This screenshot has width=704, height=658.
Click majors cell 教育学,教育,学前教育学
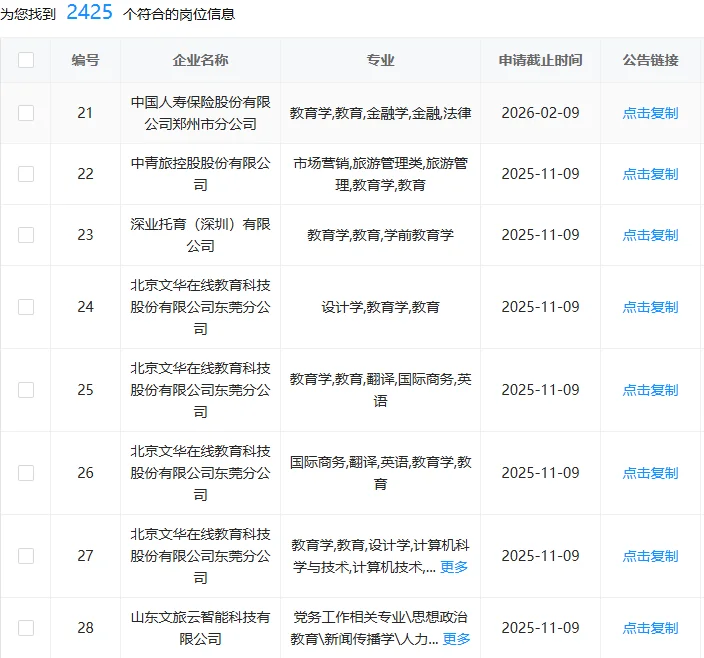(380, 235)
